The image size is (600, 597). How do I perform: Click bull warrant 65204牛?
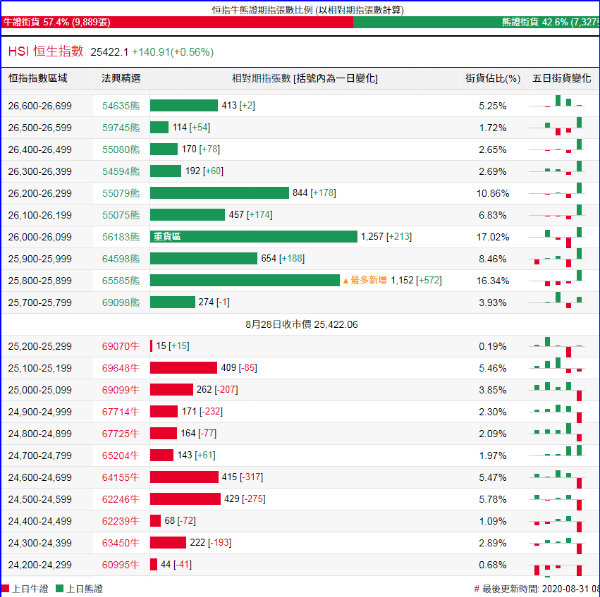point(121,455)
